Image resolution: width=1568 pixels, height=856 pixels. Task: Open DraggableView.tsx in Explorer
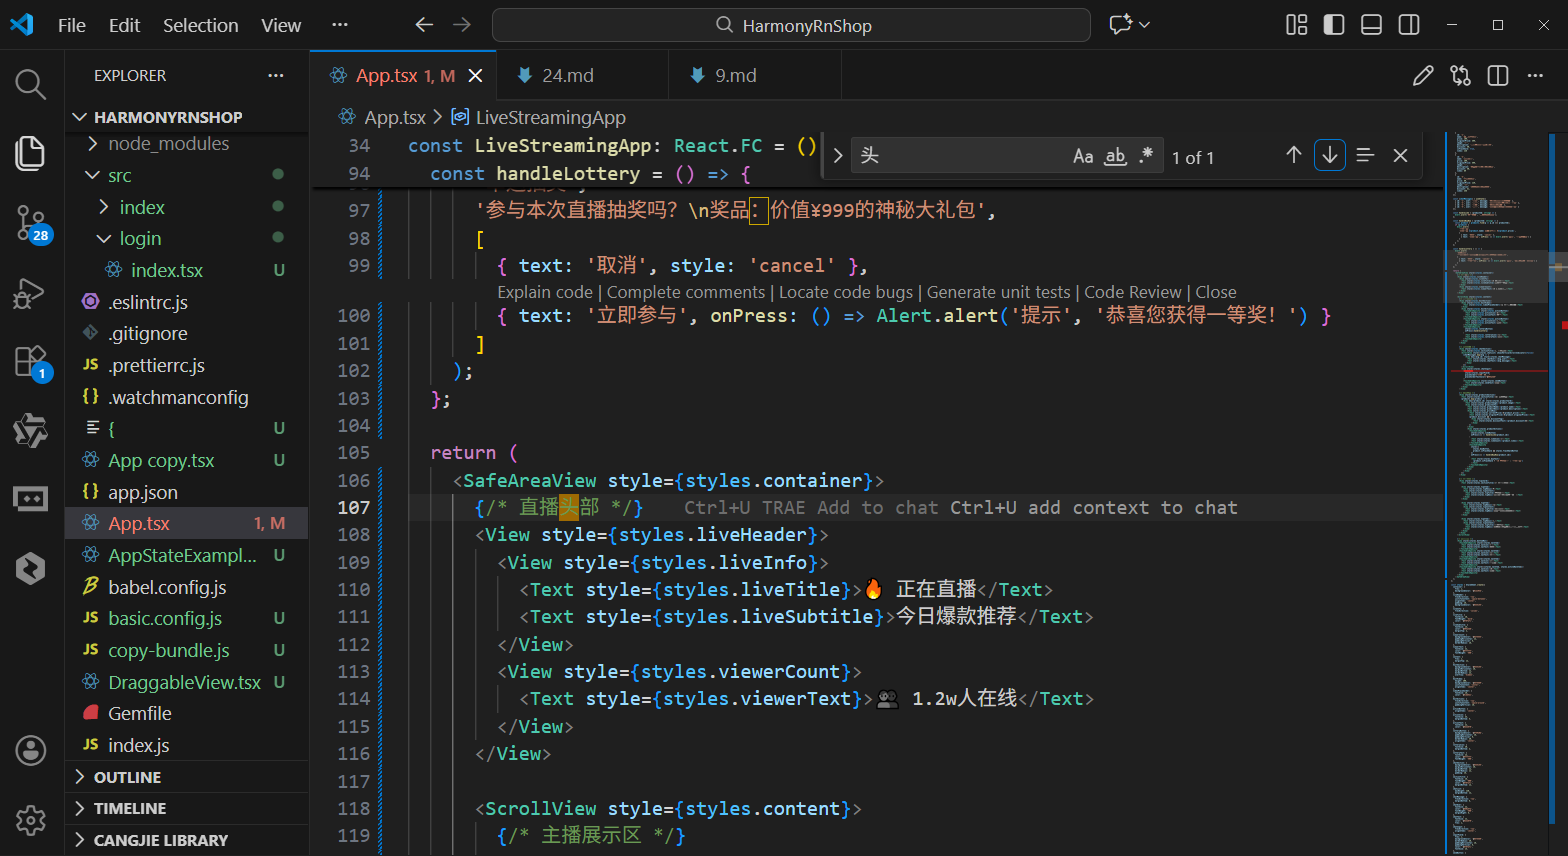point(184,682)
